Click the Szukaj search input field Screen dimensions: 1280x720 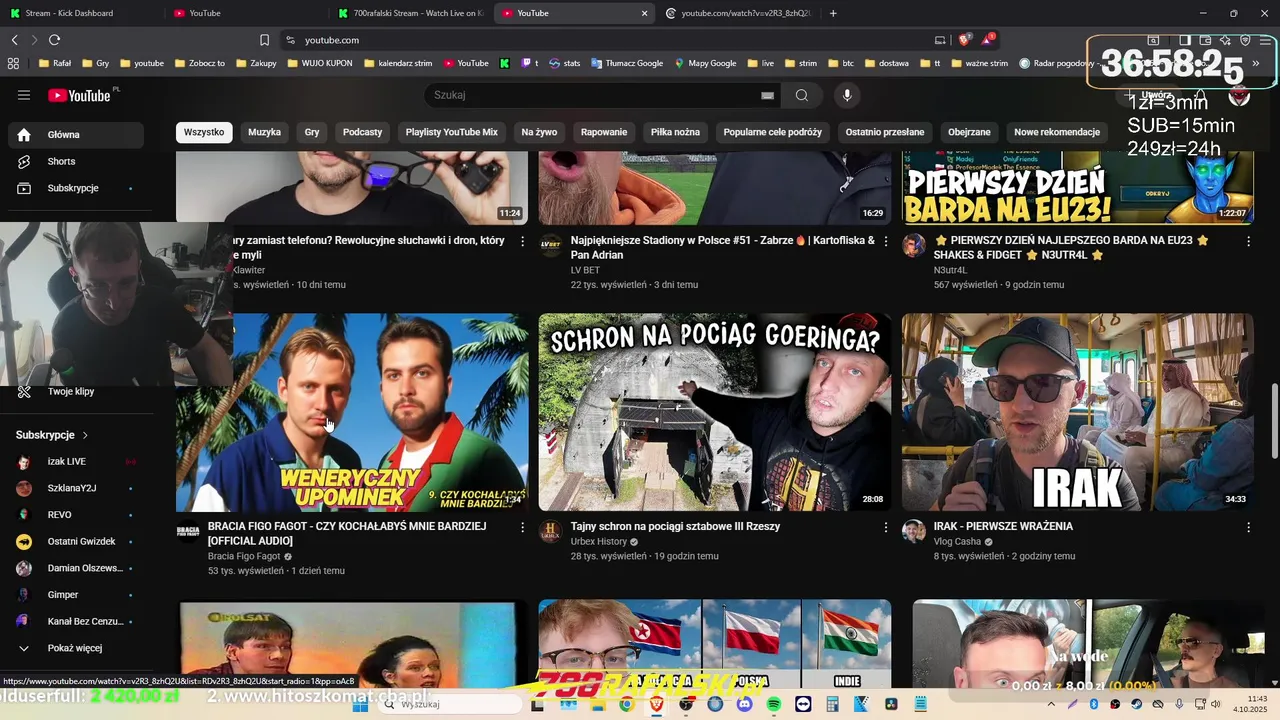[590, 95]
